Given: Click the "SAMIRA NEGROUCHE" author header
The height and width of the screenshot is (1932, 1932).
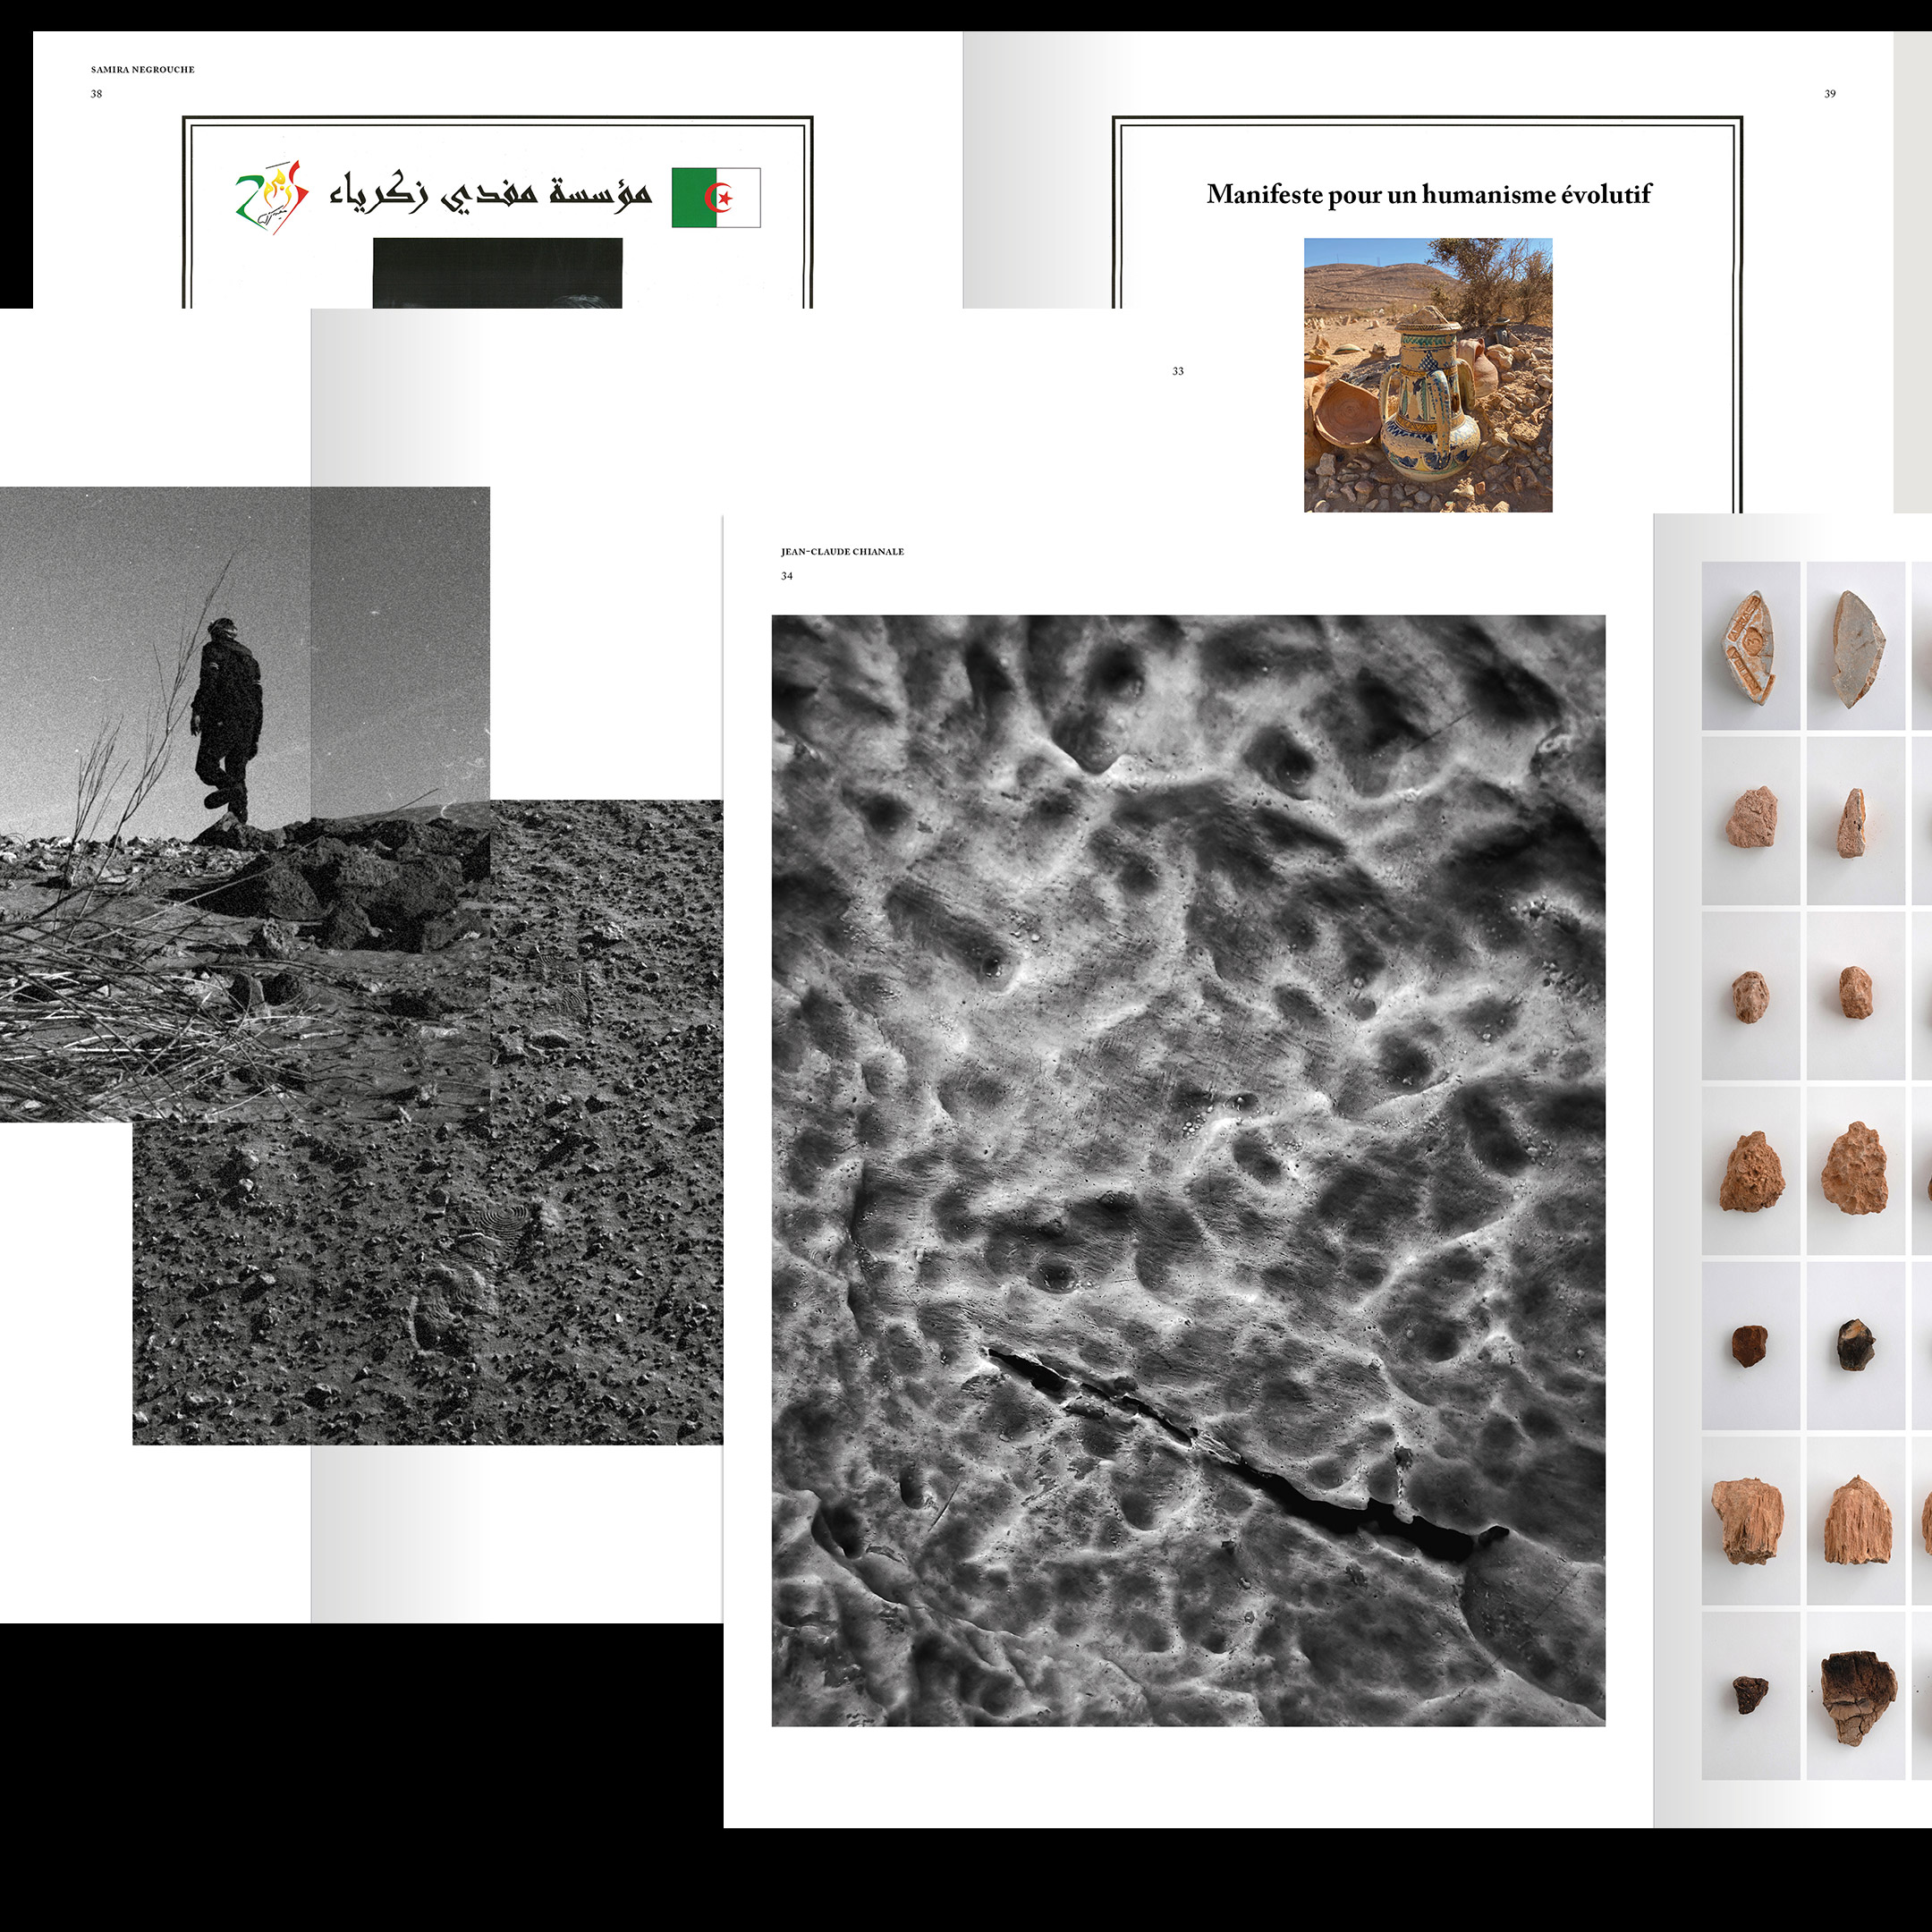Looking at the screenshot, I should click(x=143, y=70).
